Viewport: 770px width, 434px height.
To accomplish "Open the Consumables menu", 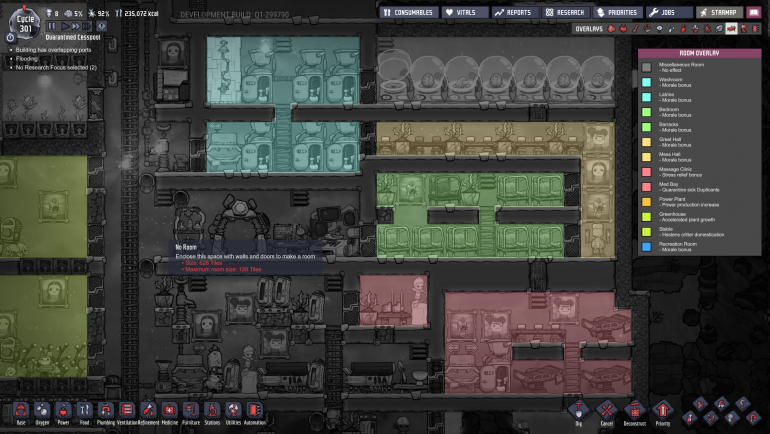I will tap(409, 12).
